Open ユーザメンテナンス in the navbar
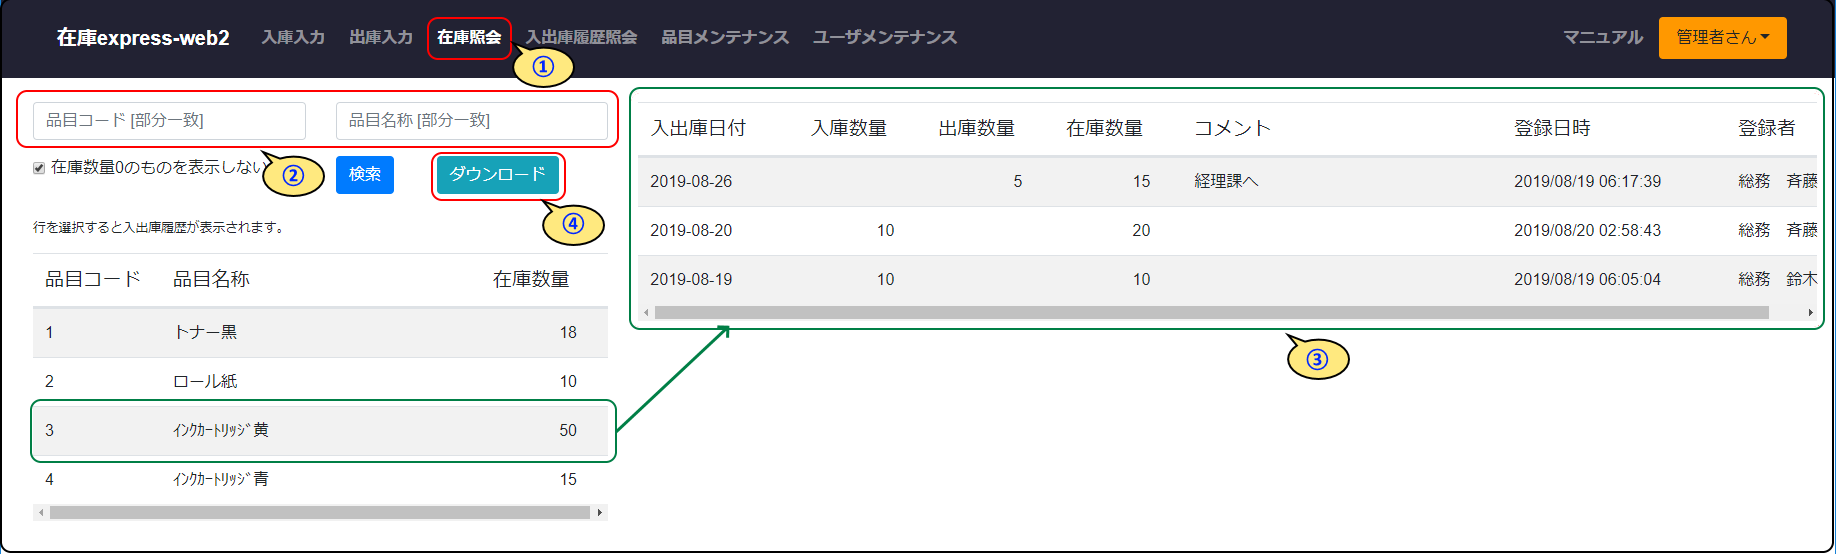This screenshot has width=1836, height=554. [x=884, y=37]
